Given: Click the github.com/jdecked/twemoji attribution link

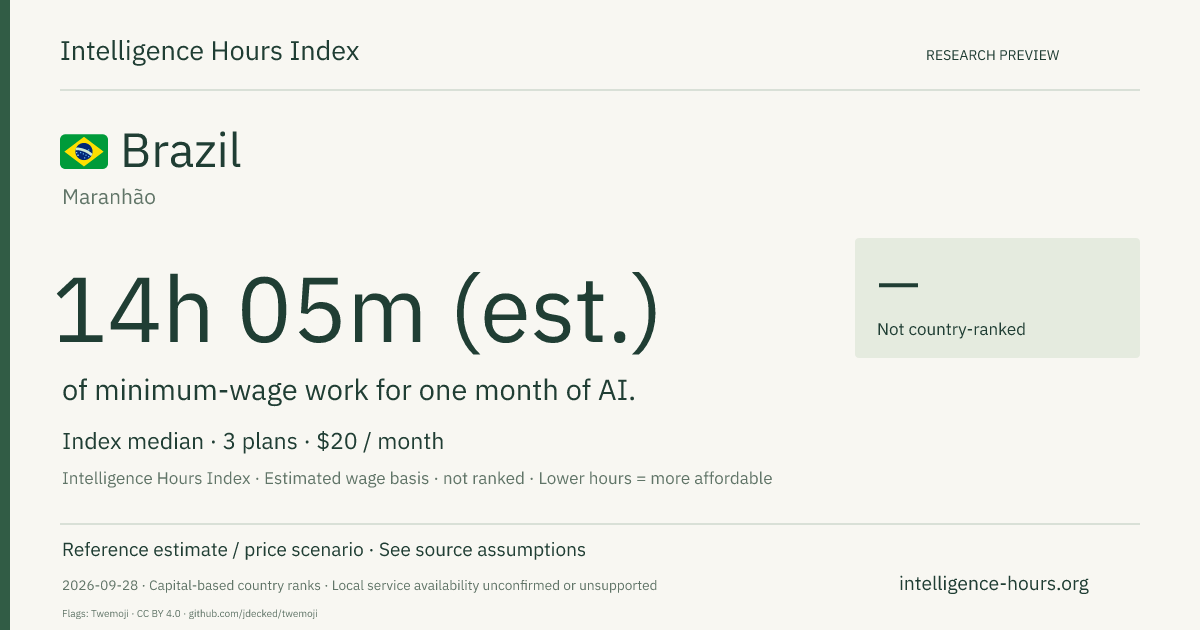Looking at the screenshot, I should (x=253, y=613).
